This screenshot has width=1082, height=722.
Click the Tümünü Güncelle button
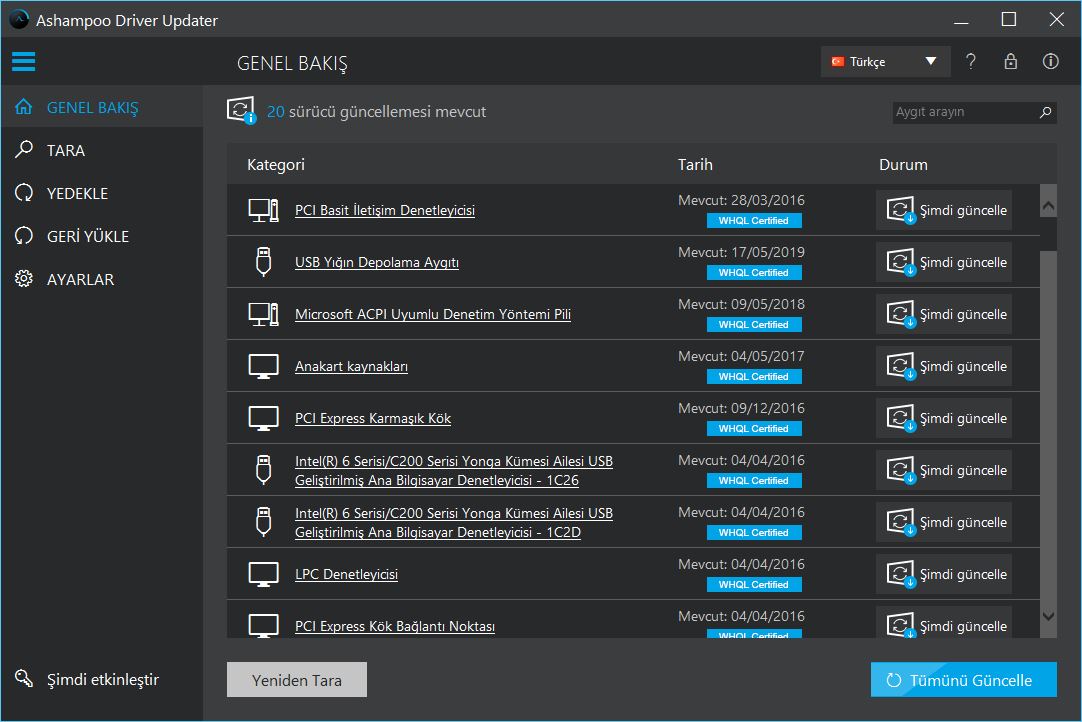pos(963,680)
